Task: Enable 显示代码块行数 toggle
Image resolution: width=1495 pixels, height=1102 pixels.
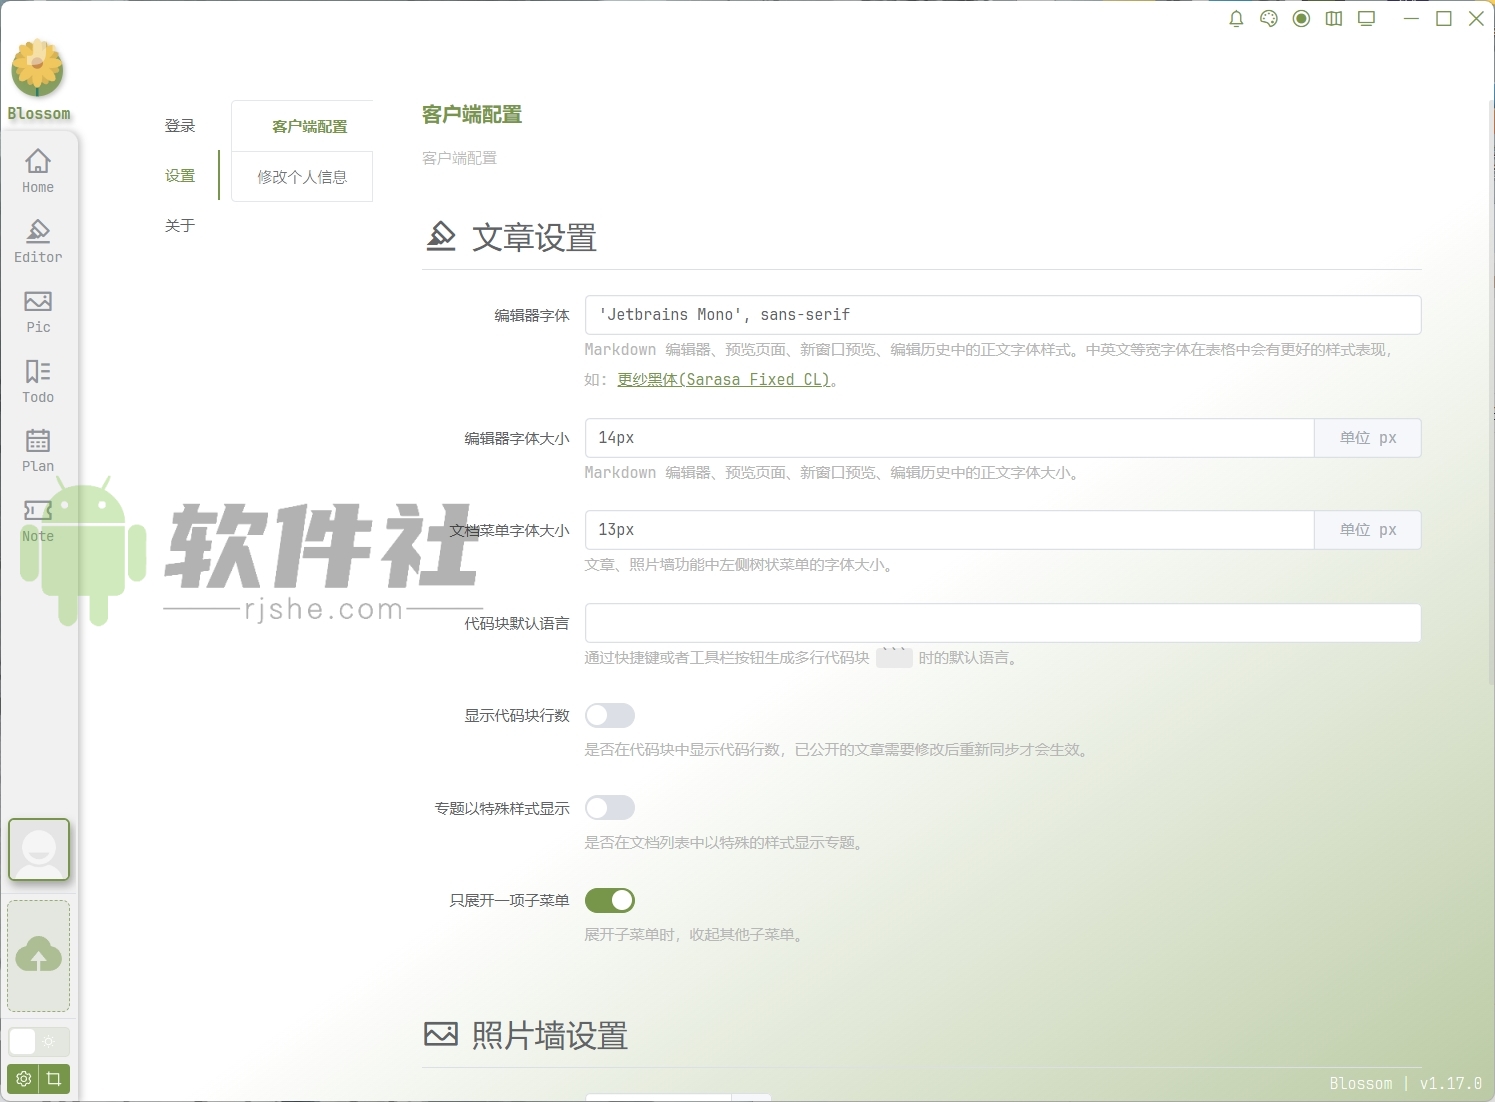Action: click(x=609, y=715)
